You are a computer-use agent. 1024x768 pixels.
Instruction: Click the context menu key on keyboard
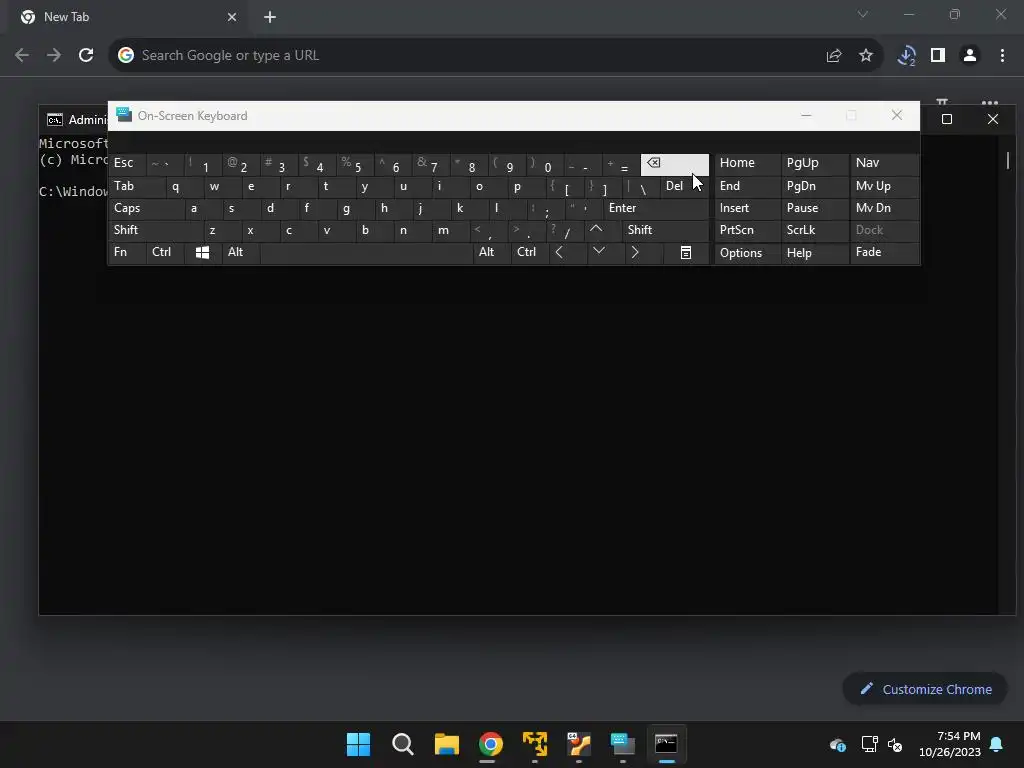[x=686, y=253]
